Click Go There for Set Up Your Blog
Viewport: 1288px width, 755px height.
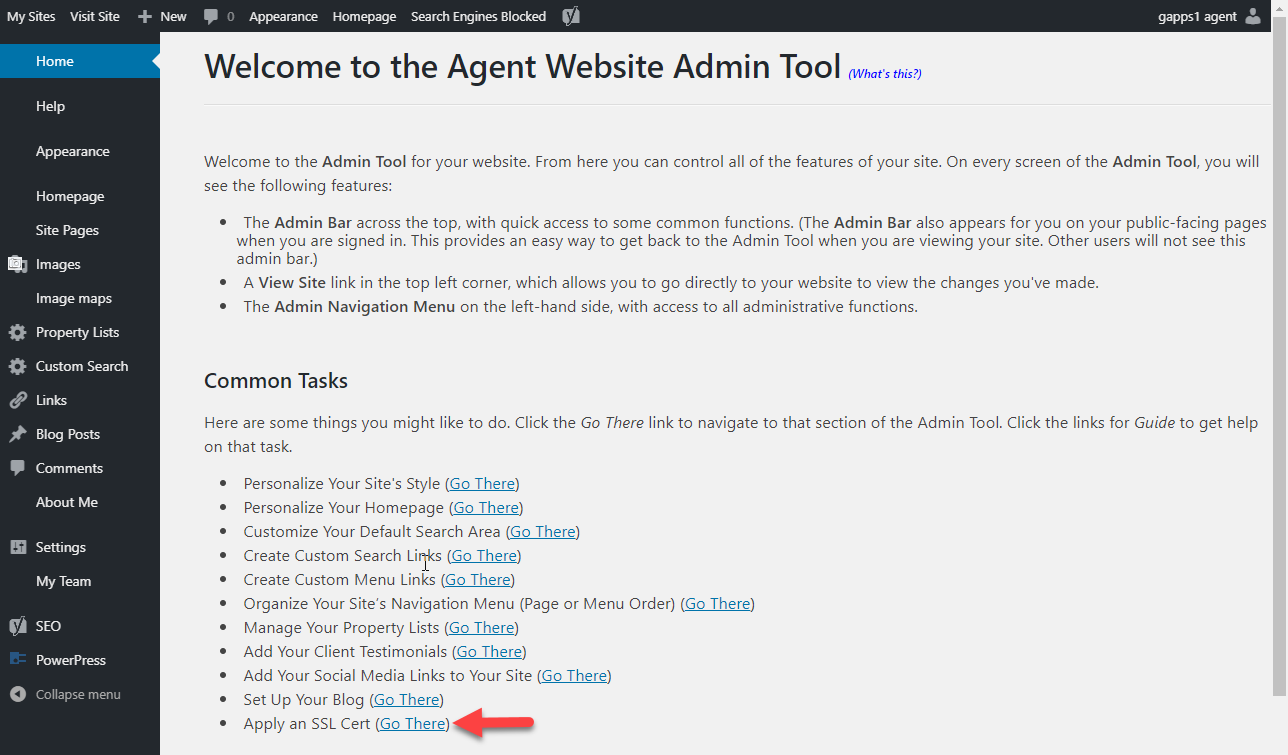tap(406, 699)
